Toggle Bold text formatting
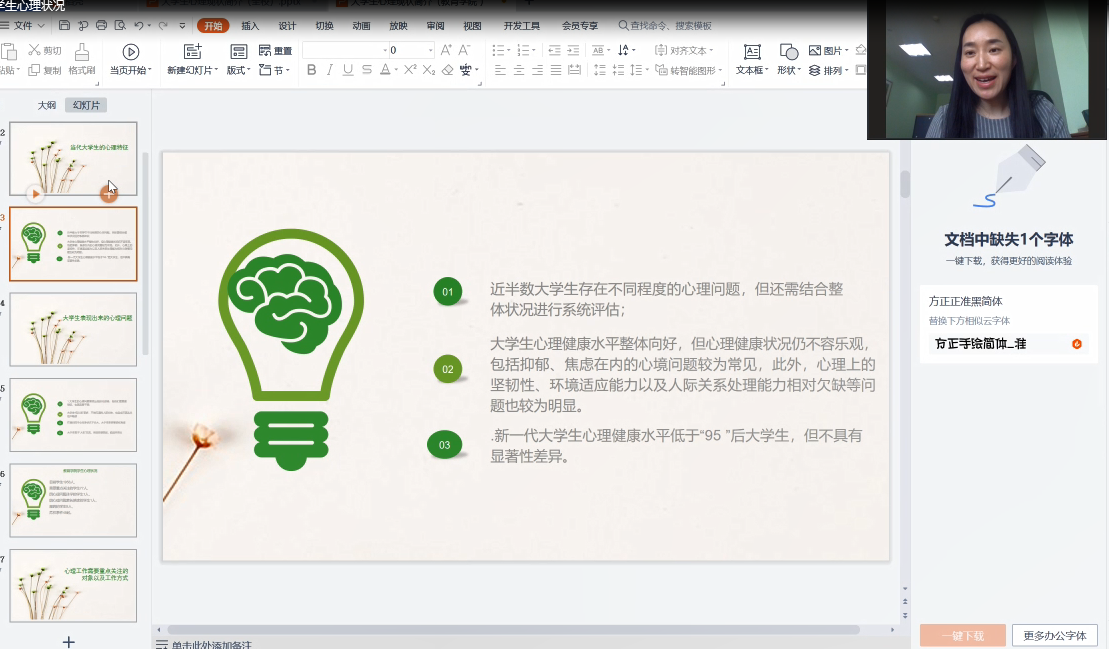This screenshot has width=1109, height=649. click(x=311, y=70)
